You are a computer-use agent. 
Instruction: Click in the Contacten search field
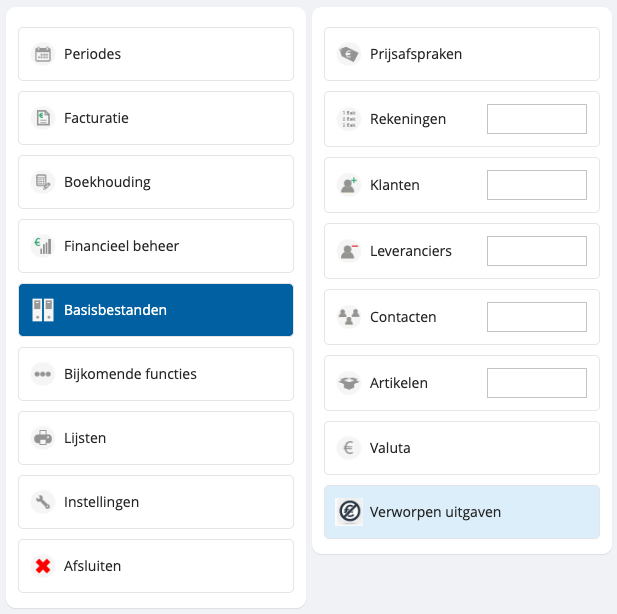click(536, 317)
